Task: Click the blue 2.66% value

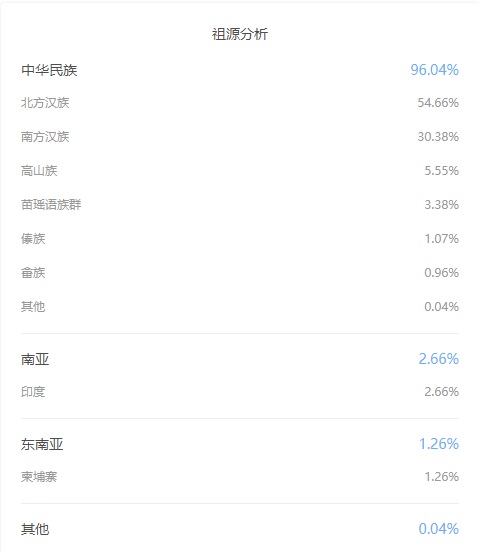Action: pyautogui.click(x=438, y=359)
